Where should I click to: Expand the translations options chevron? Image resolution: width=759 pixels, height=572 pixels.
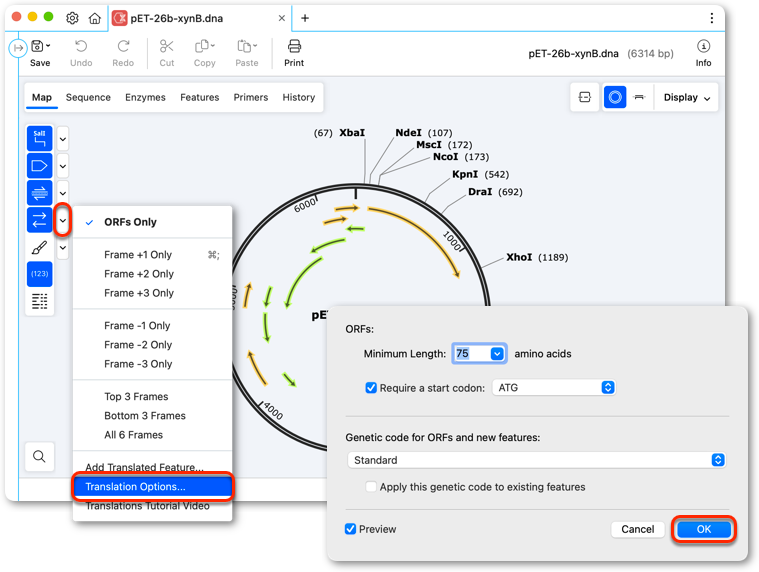[x=63, y=220]
